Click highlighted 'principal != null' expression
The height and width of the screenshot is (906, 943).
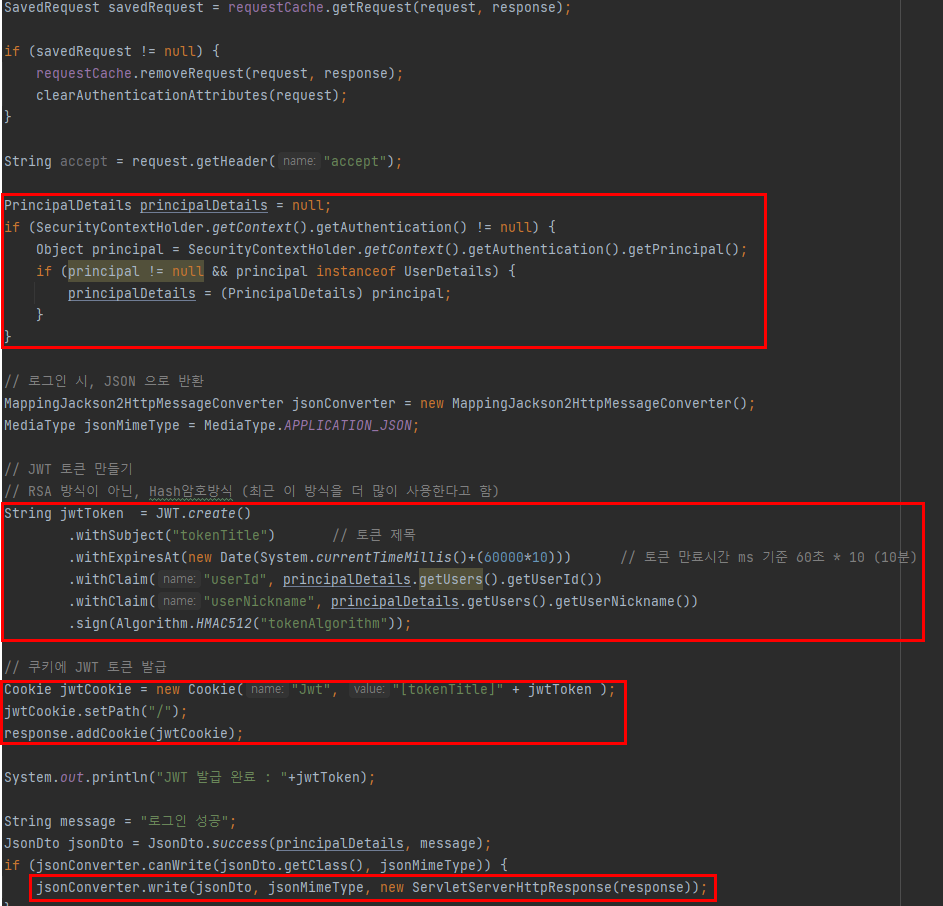[135, 271]
